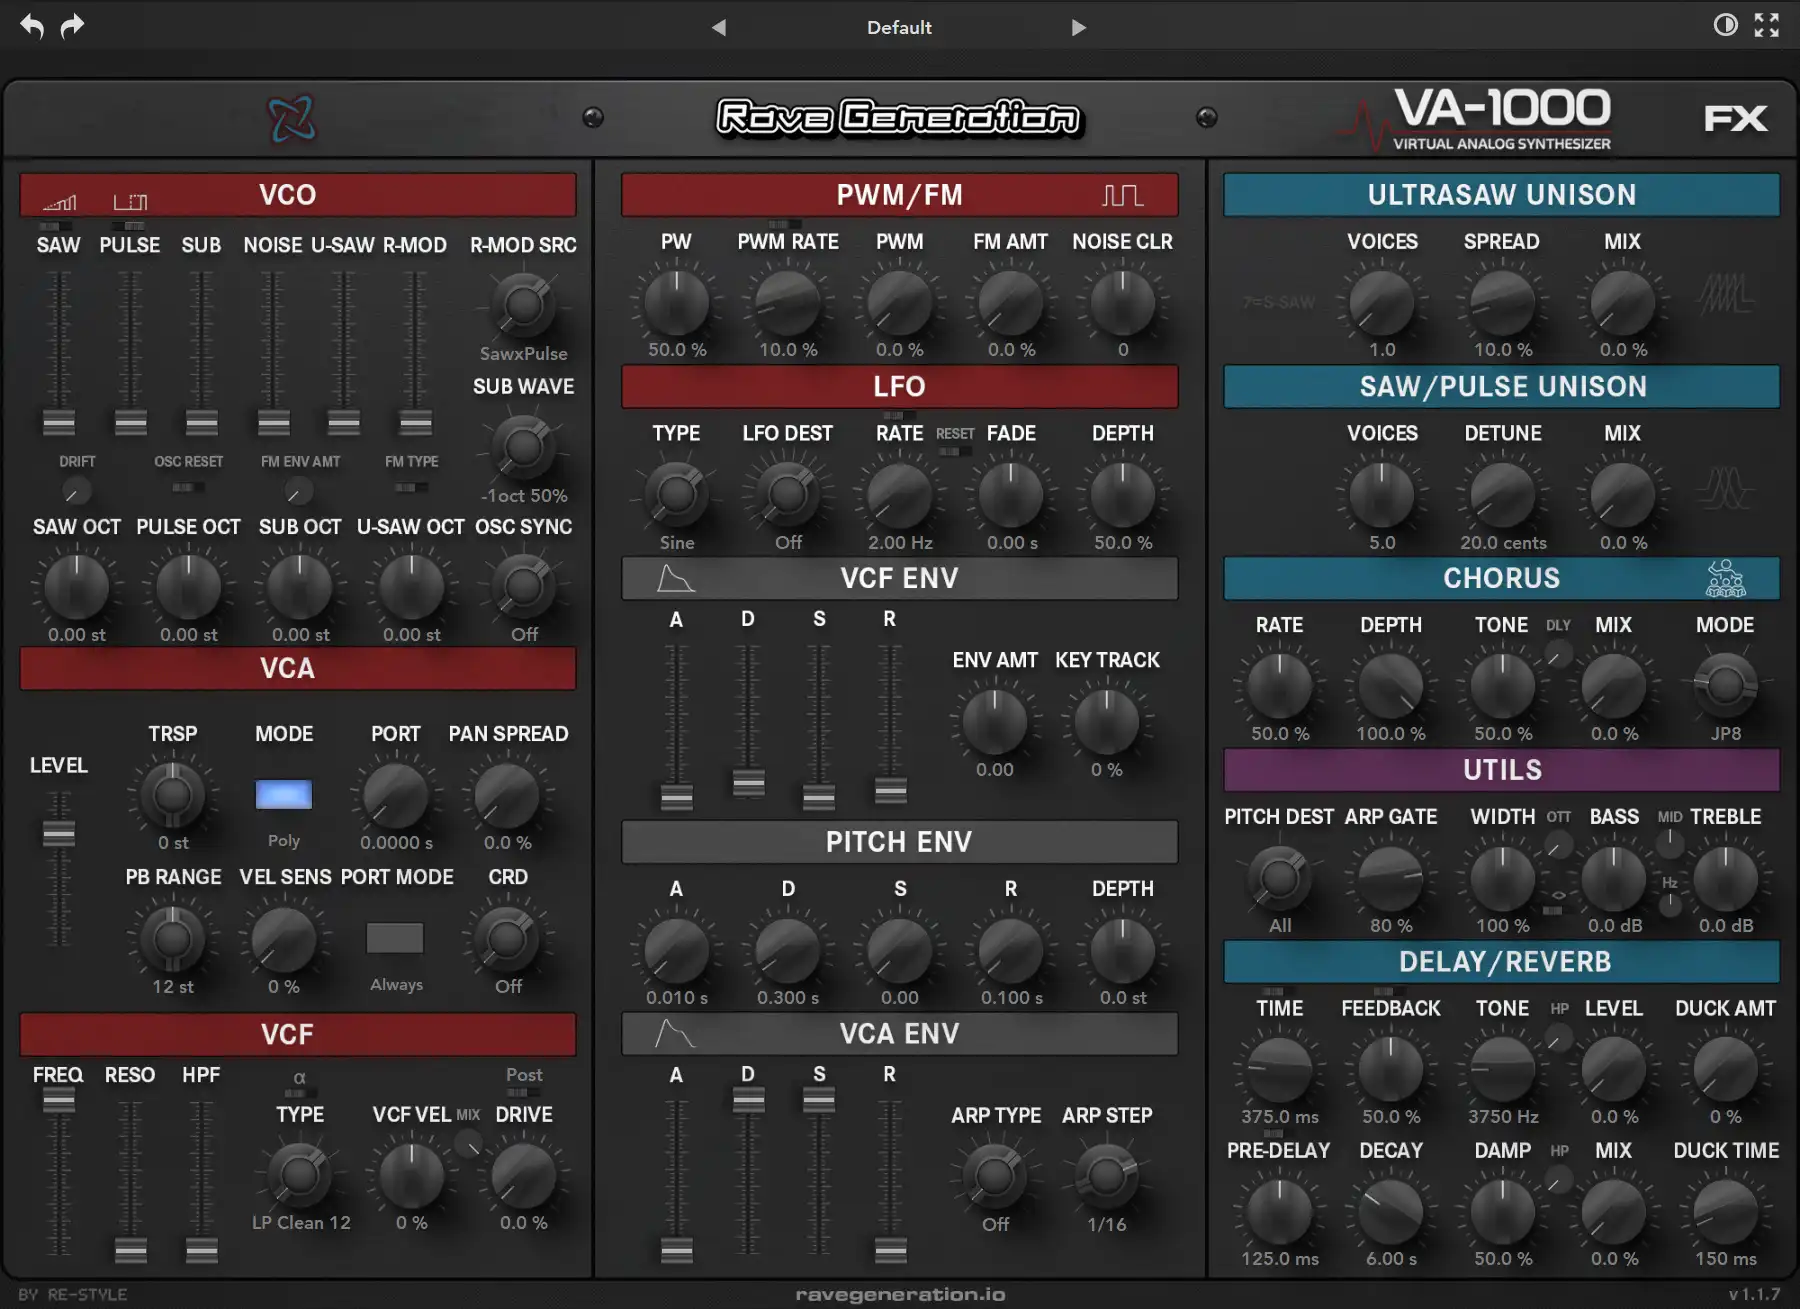Click the UTILS section header
Screen dimensions: 1800x1309
pyautogui.click(x=1502, y=770)
